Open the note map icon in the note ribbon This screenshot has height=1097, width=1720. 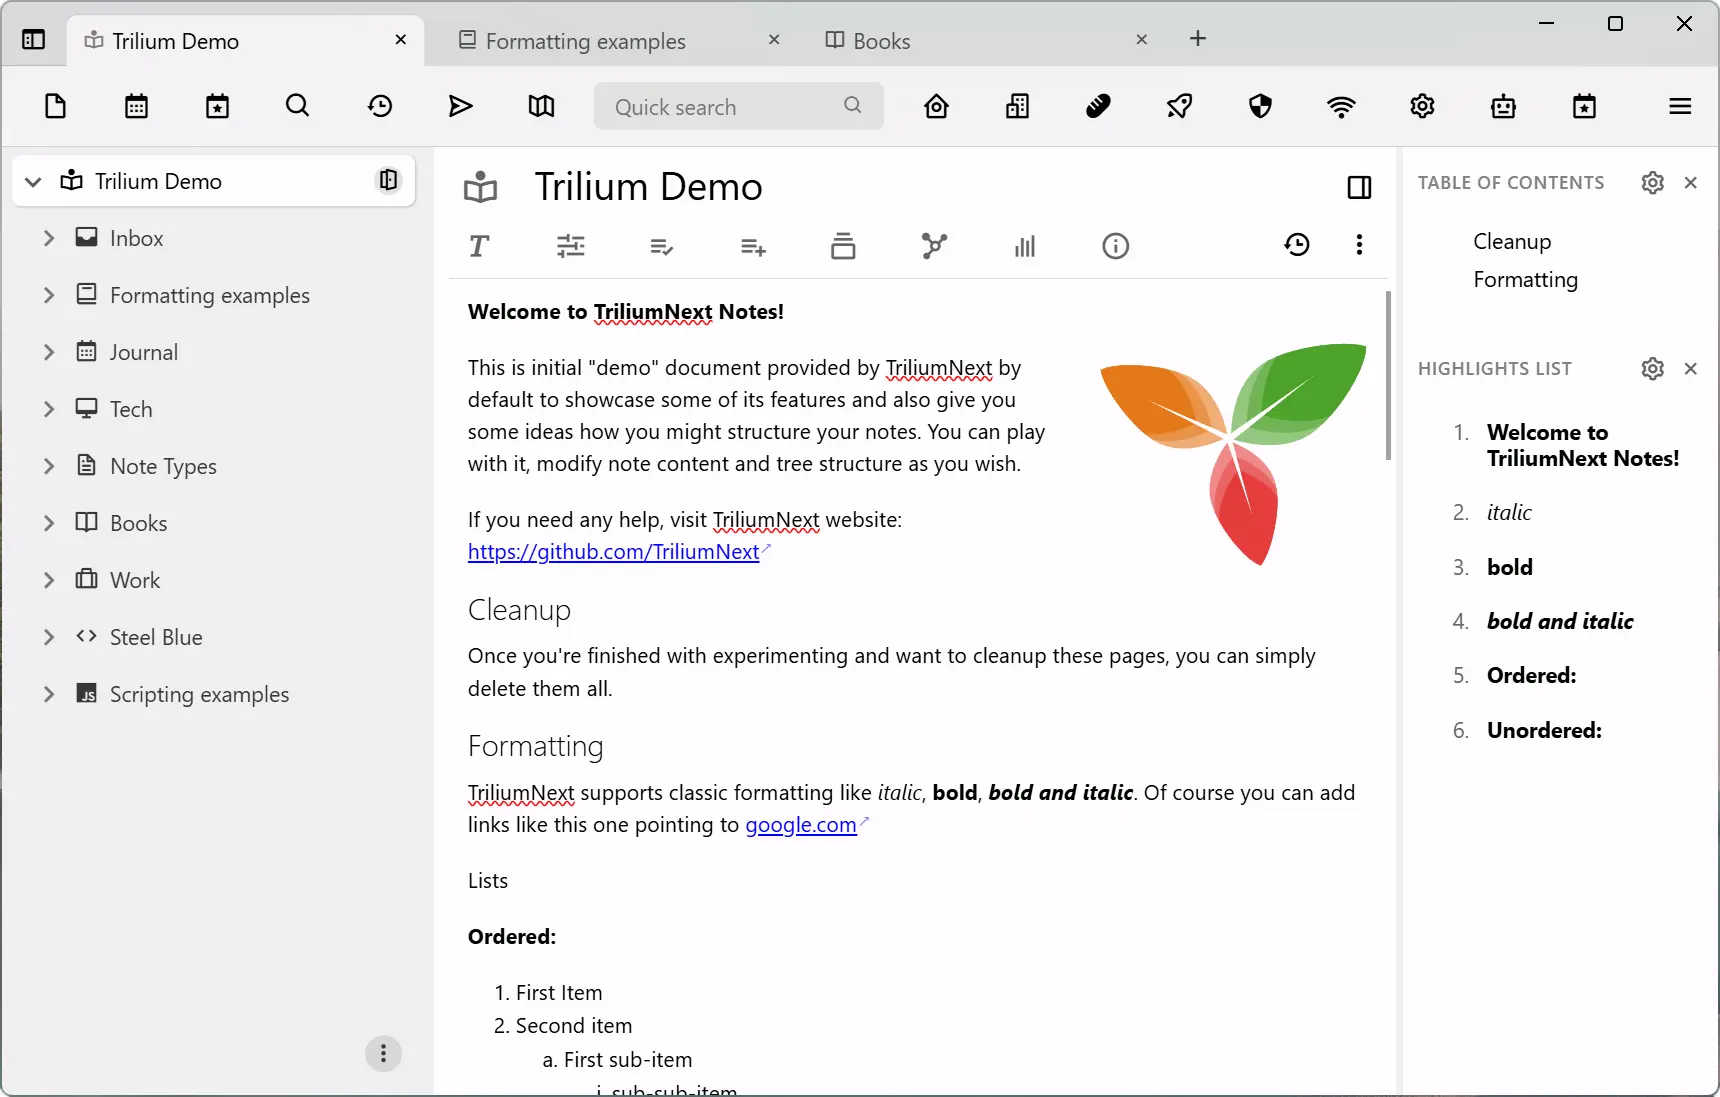pos(934,246)
